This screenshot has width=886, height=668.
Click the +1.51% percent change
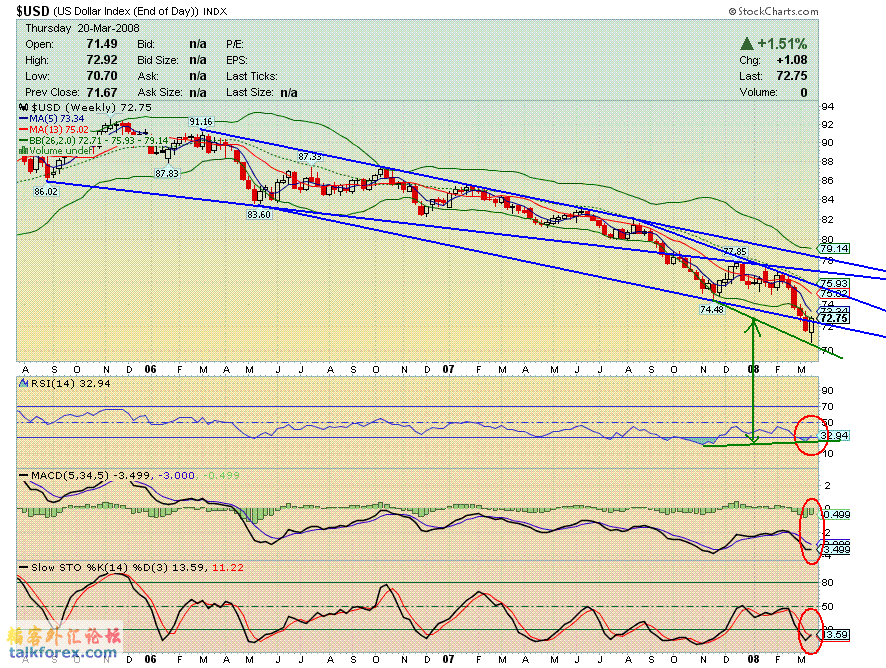(782, 44)
